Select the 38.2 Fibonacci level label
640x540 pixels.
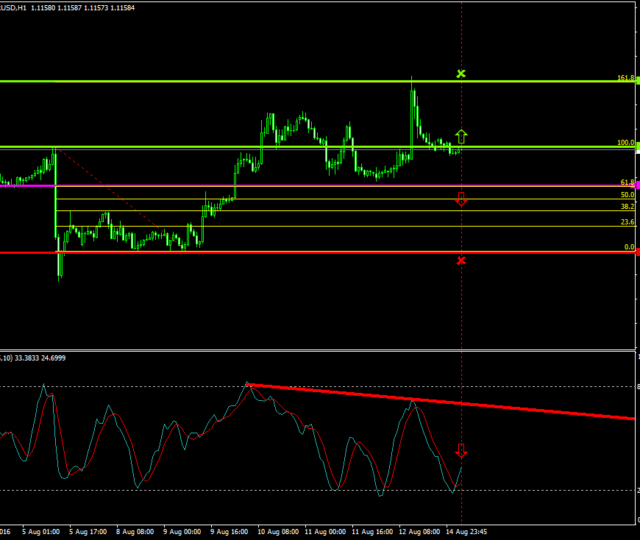pyautogui.click(x=627, y=206)
